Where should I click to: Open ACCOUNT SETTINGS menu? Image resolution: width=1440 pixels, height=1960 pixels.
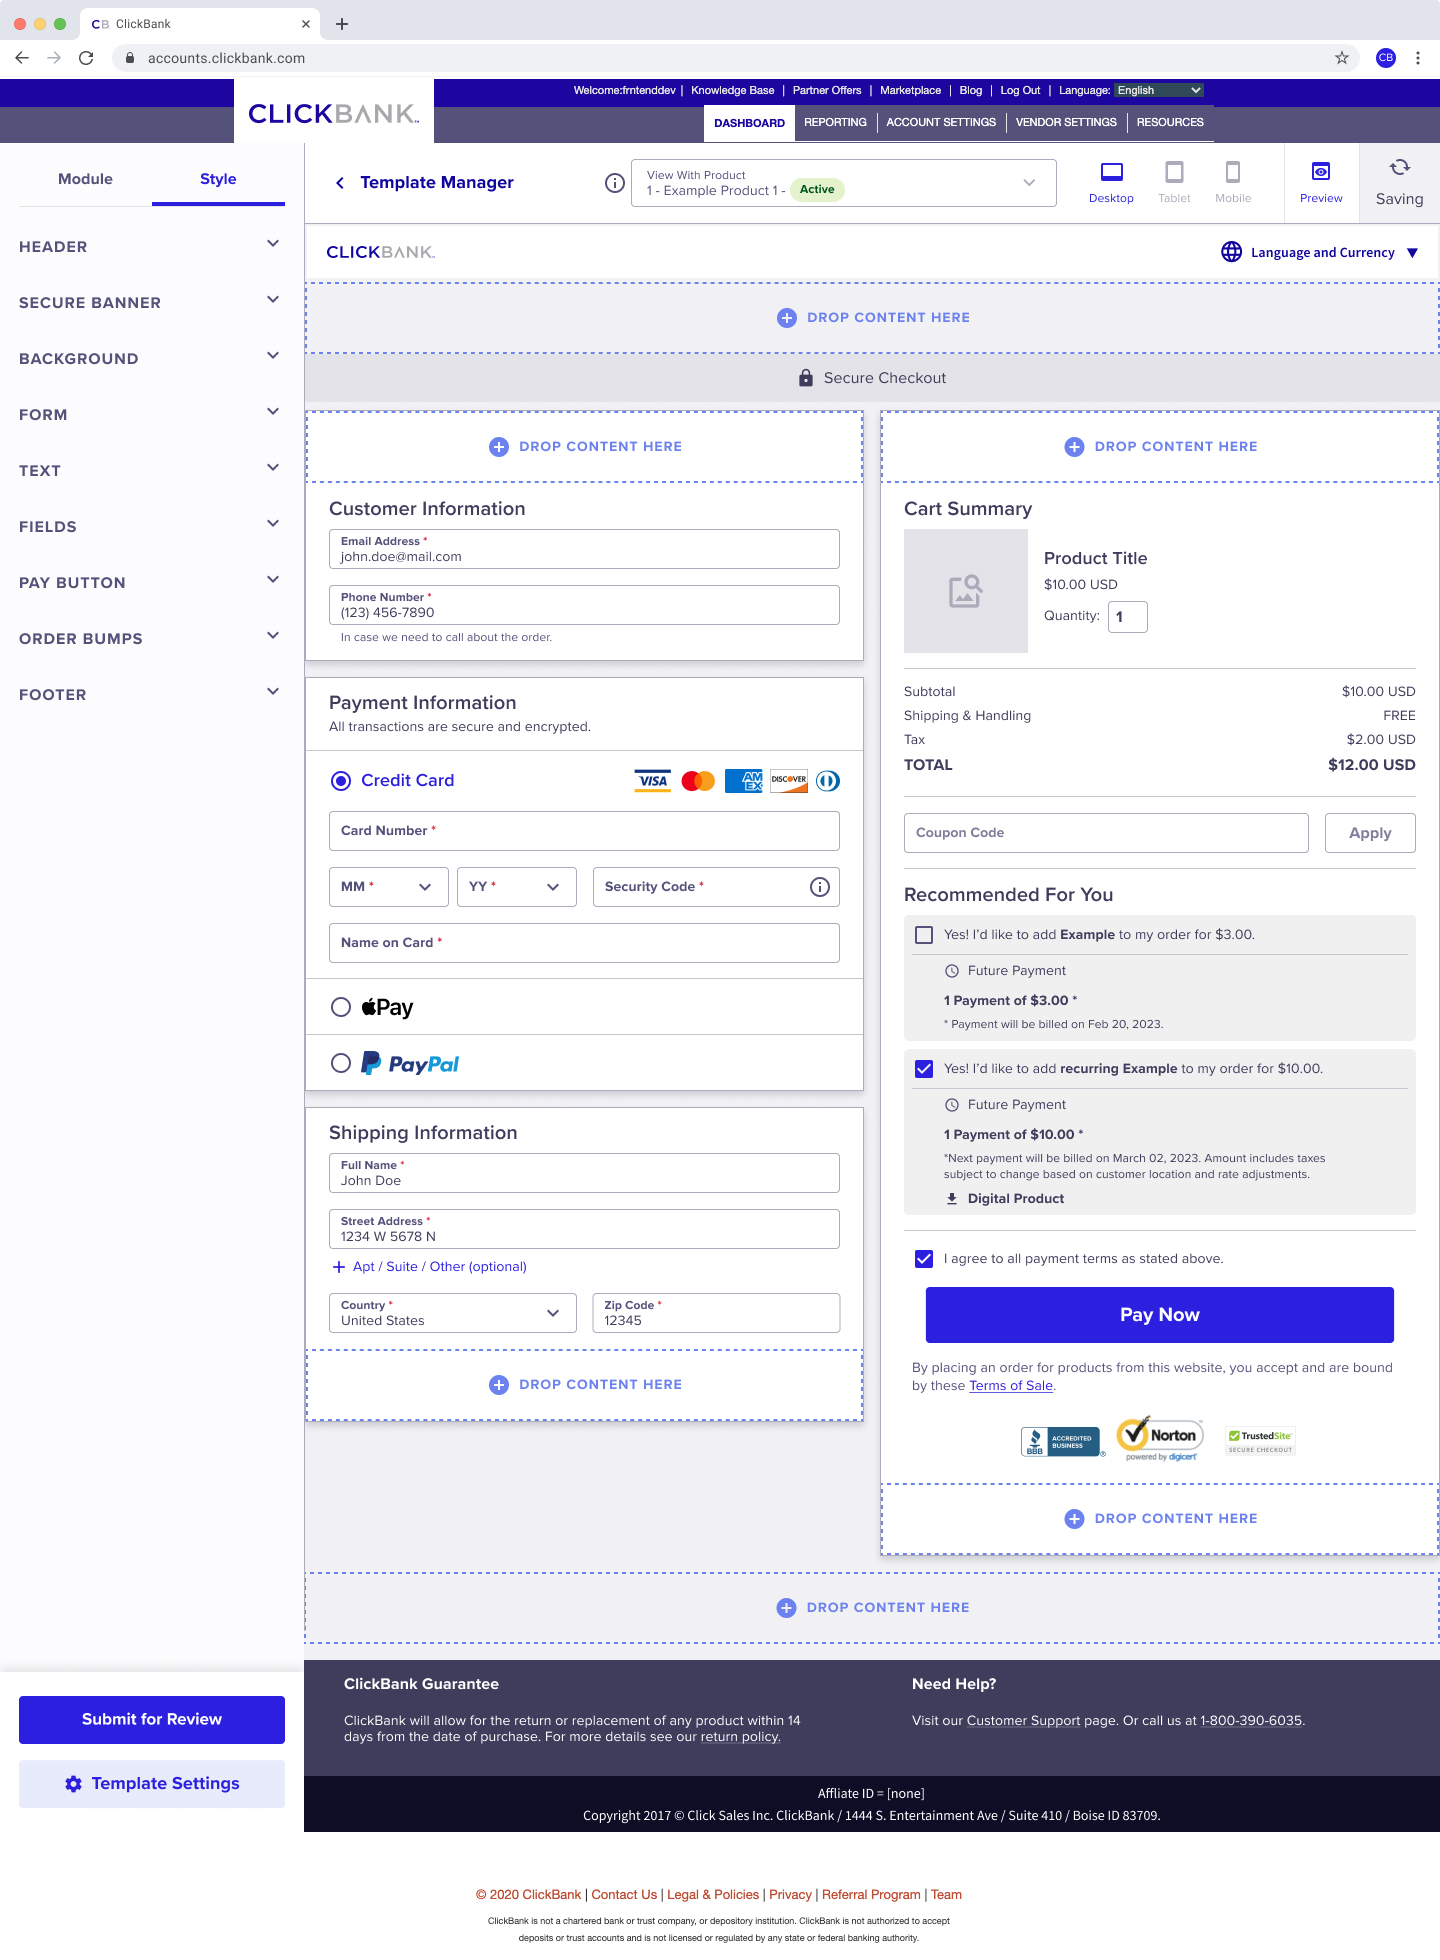[x=941, y=122]
